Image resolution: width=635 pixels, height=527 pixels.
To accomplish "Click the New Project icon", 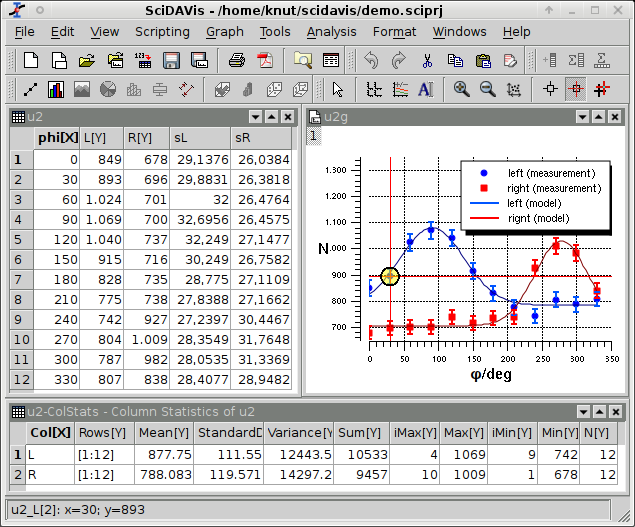I will point(32,60).
